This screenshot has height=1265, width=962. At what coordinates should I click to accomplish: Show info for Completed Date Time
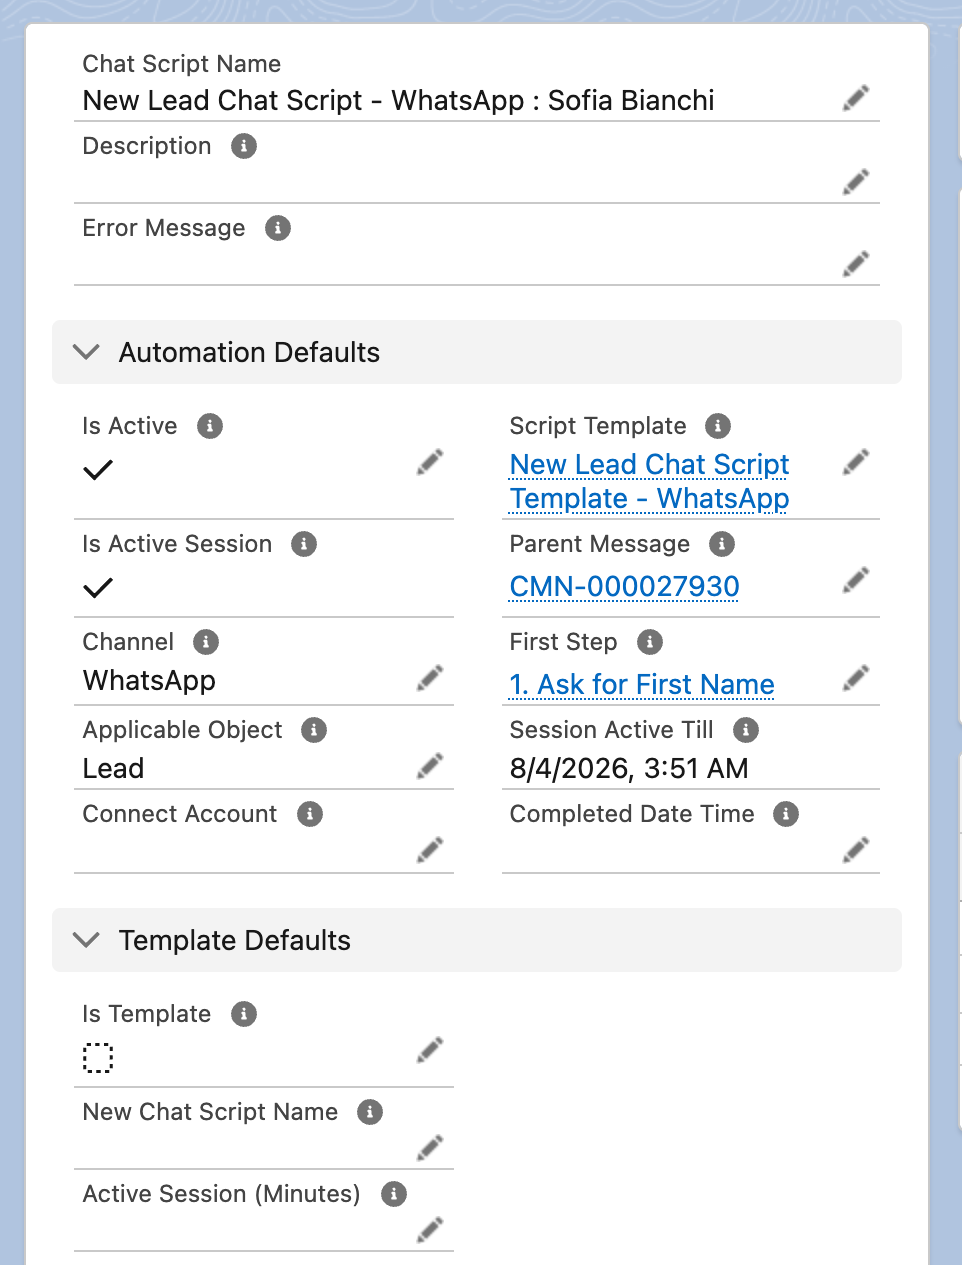point(786,814)
